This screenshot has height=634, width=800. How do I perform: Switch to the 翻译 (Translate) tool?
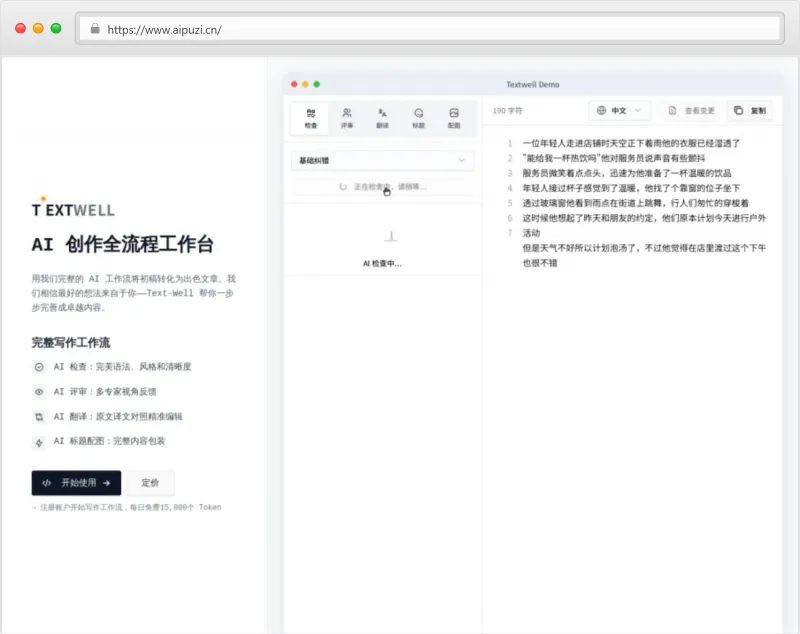click(382, 118)
